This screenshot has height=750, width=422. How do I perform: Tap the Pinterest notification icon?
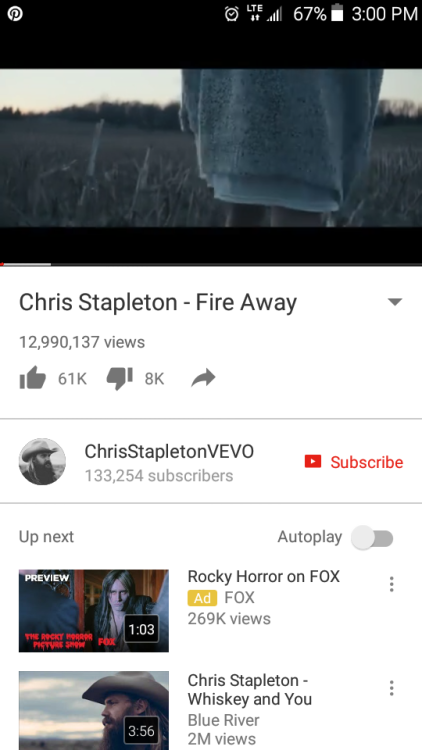15,14
